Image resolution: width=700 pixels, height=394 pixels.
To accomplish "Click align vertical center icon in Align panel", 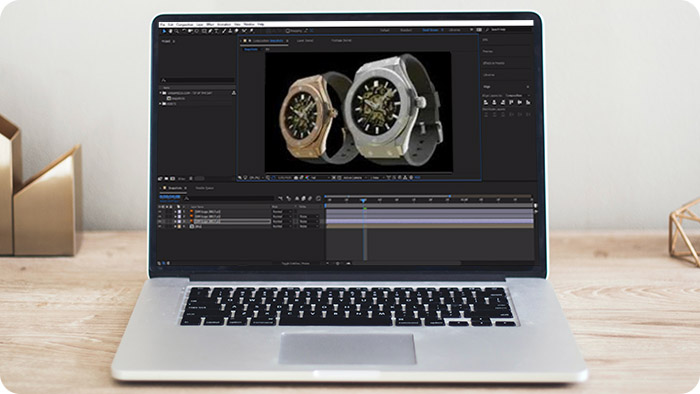I will (520, 102).
